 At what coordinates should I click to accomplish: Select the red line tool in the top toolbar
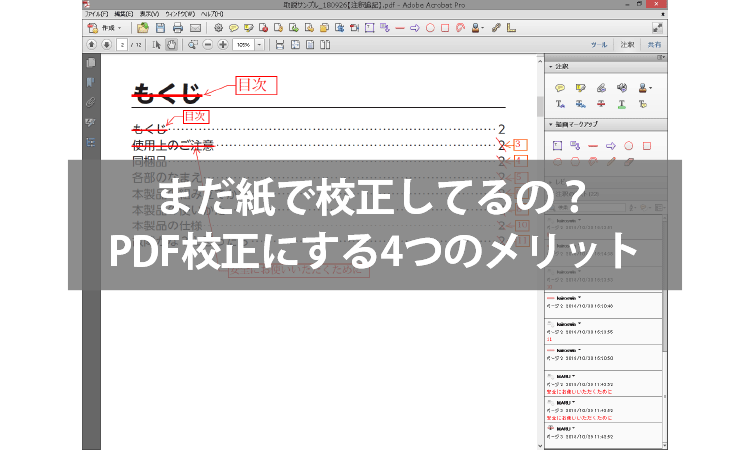400,28
